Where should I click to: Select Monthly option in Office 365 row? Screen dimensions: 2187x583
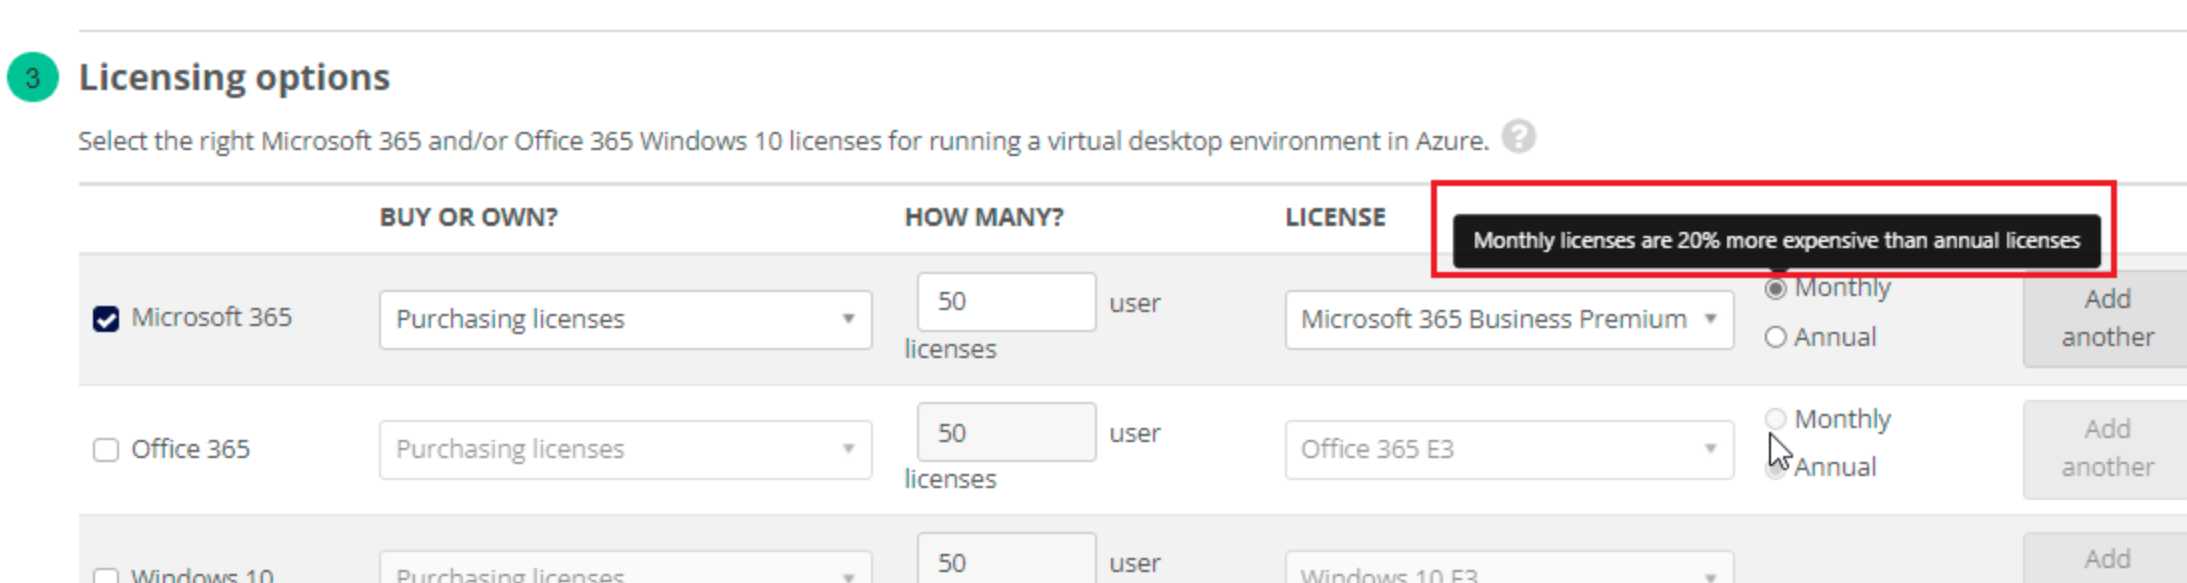point(1775,419)
